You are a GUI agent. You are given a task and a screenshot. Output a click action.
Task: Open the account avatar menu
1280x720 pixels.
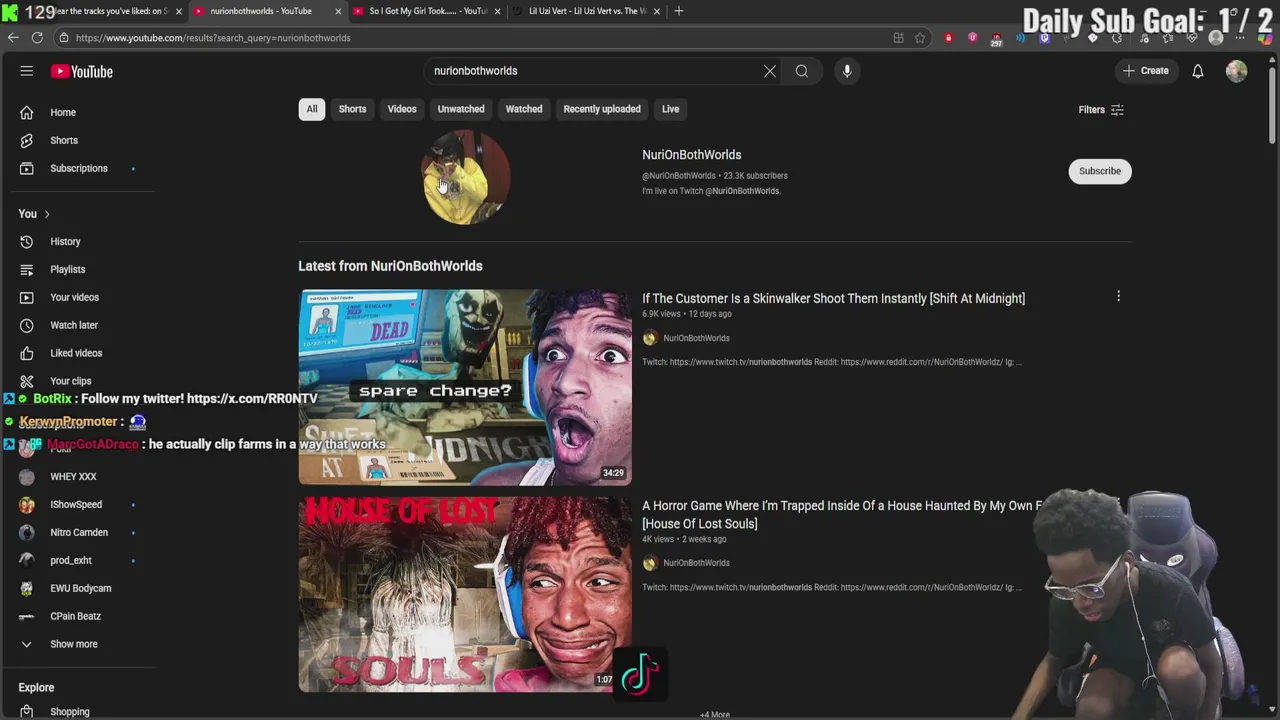tap(1237, 71)
